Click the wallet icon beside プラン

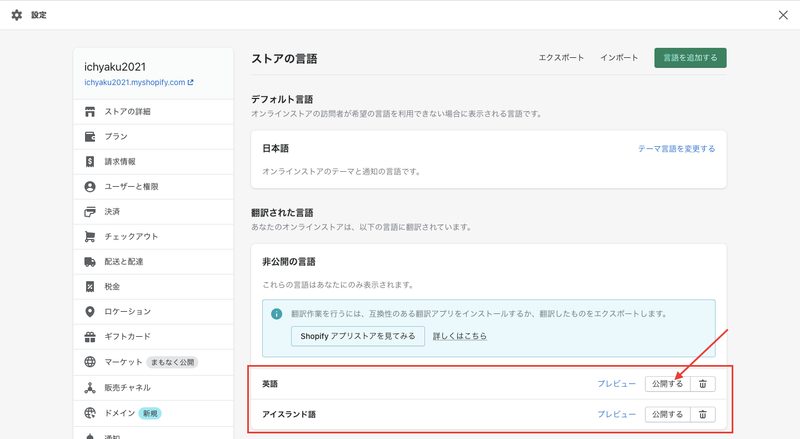[x=90, y=136]
